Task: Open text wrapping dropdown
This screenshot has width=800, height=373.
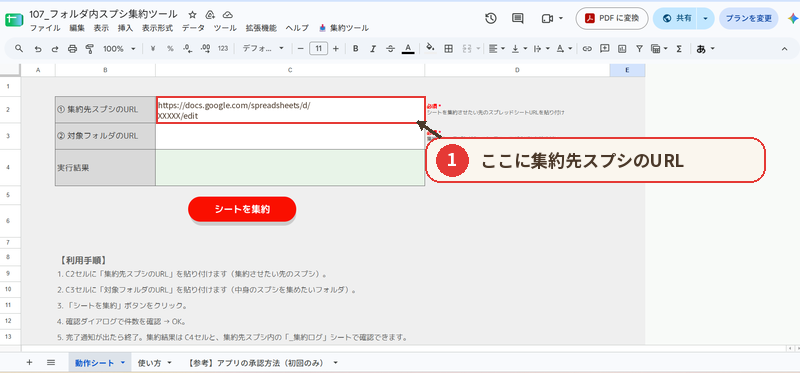Action: [x=541, y=49]
